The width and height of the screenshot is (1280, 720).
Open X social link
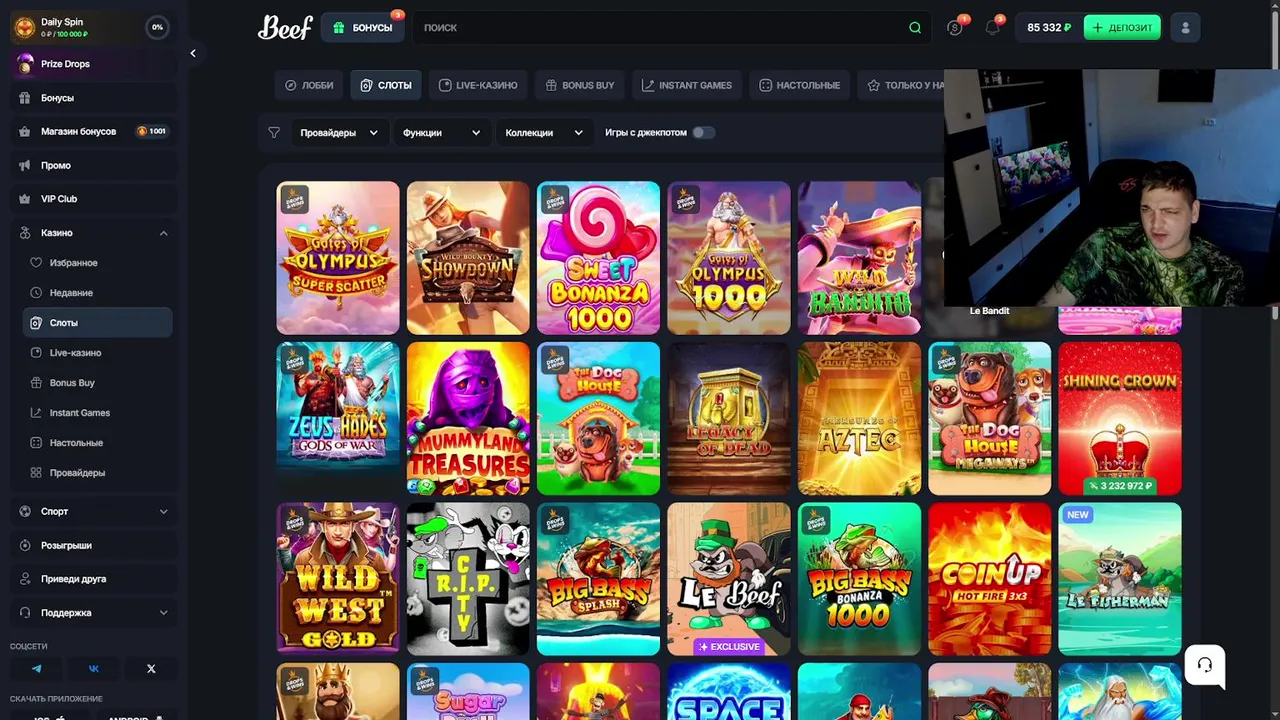[x=151, y=668]
